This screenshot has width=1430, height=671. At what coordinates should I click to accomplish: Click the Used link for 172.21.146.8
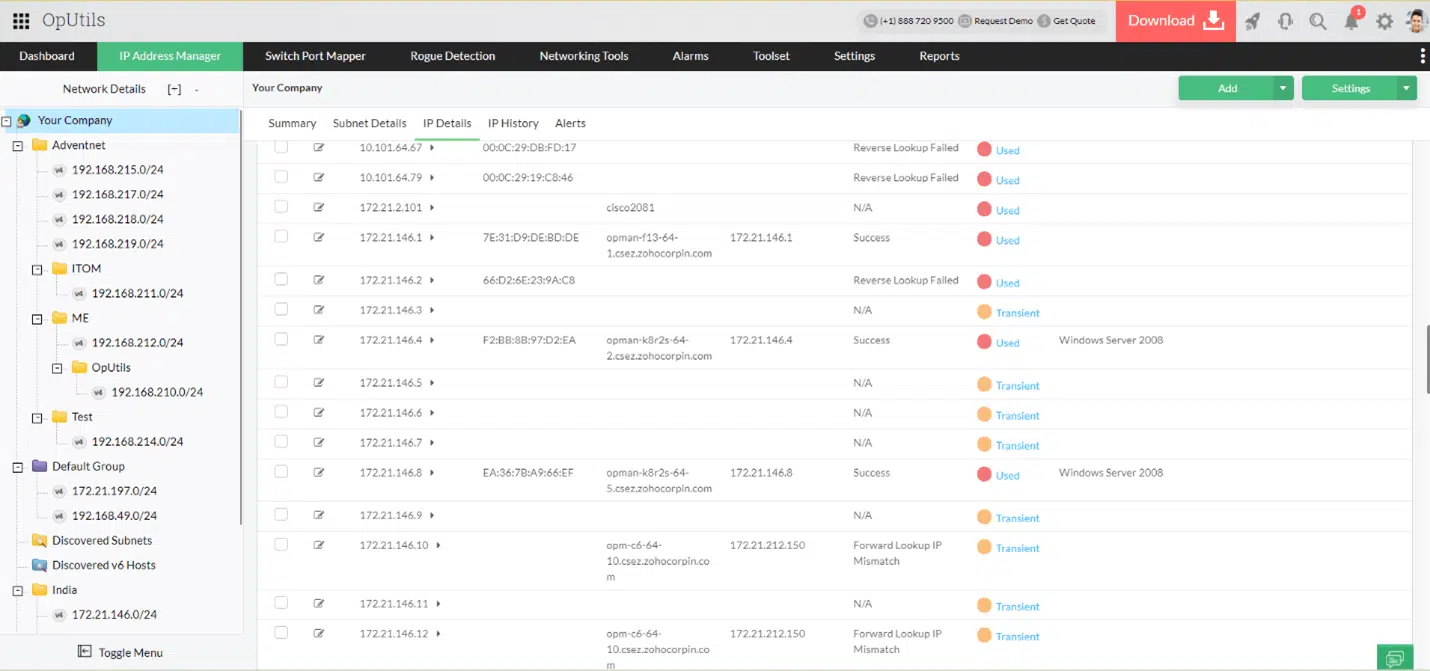[1007, 476]
